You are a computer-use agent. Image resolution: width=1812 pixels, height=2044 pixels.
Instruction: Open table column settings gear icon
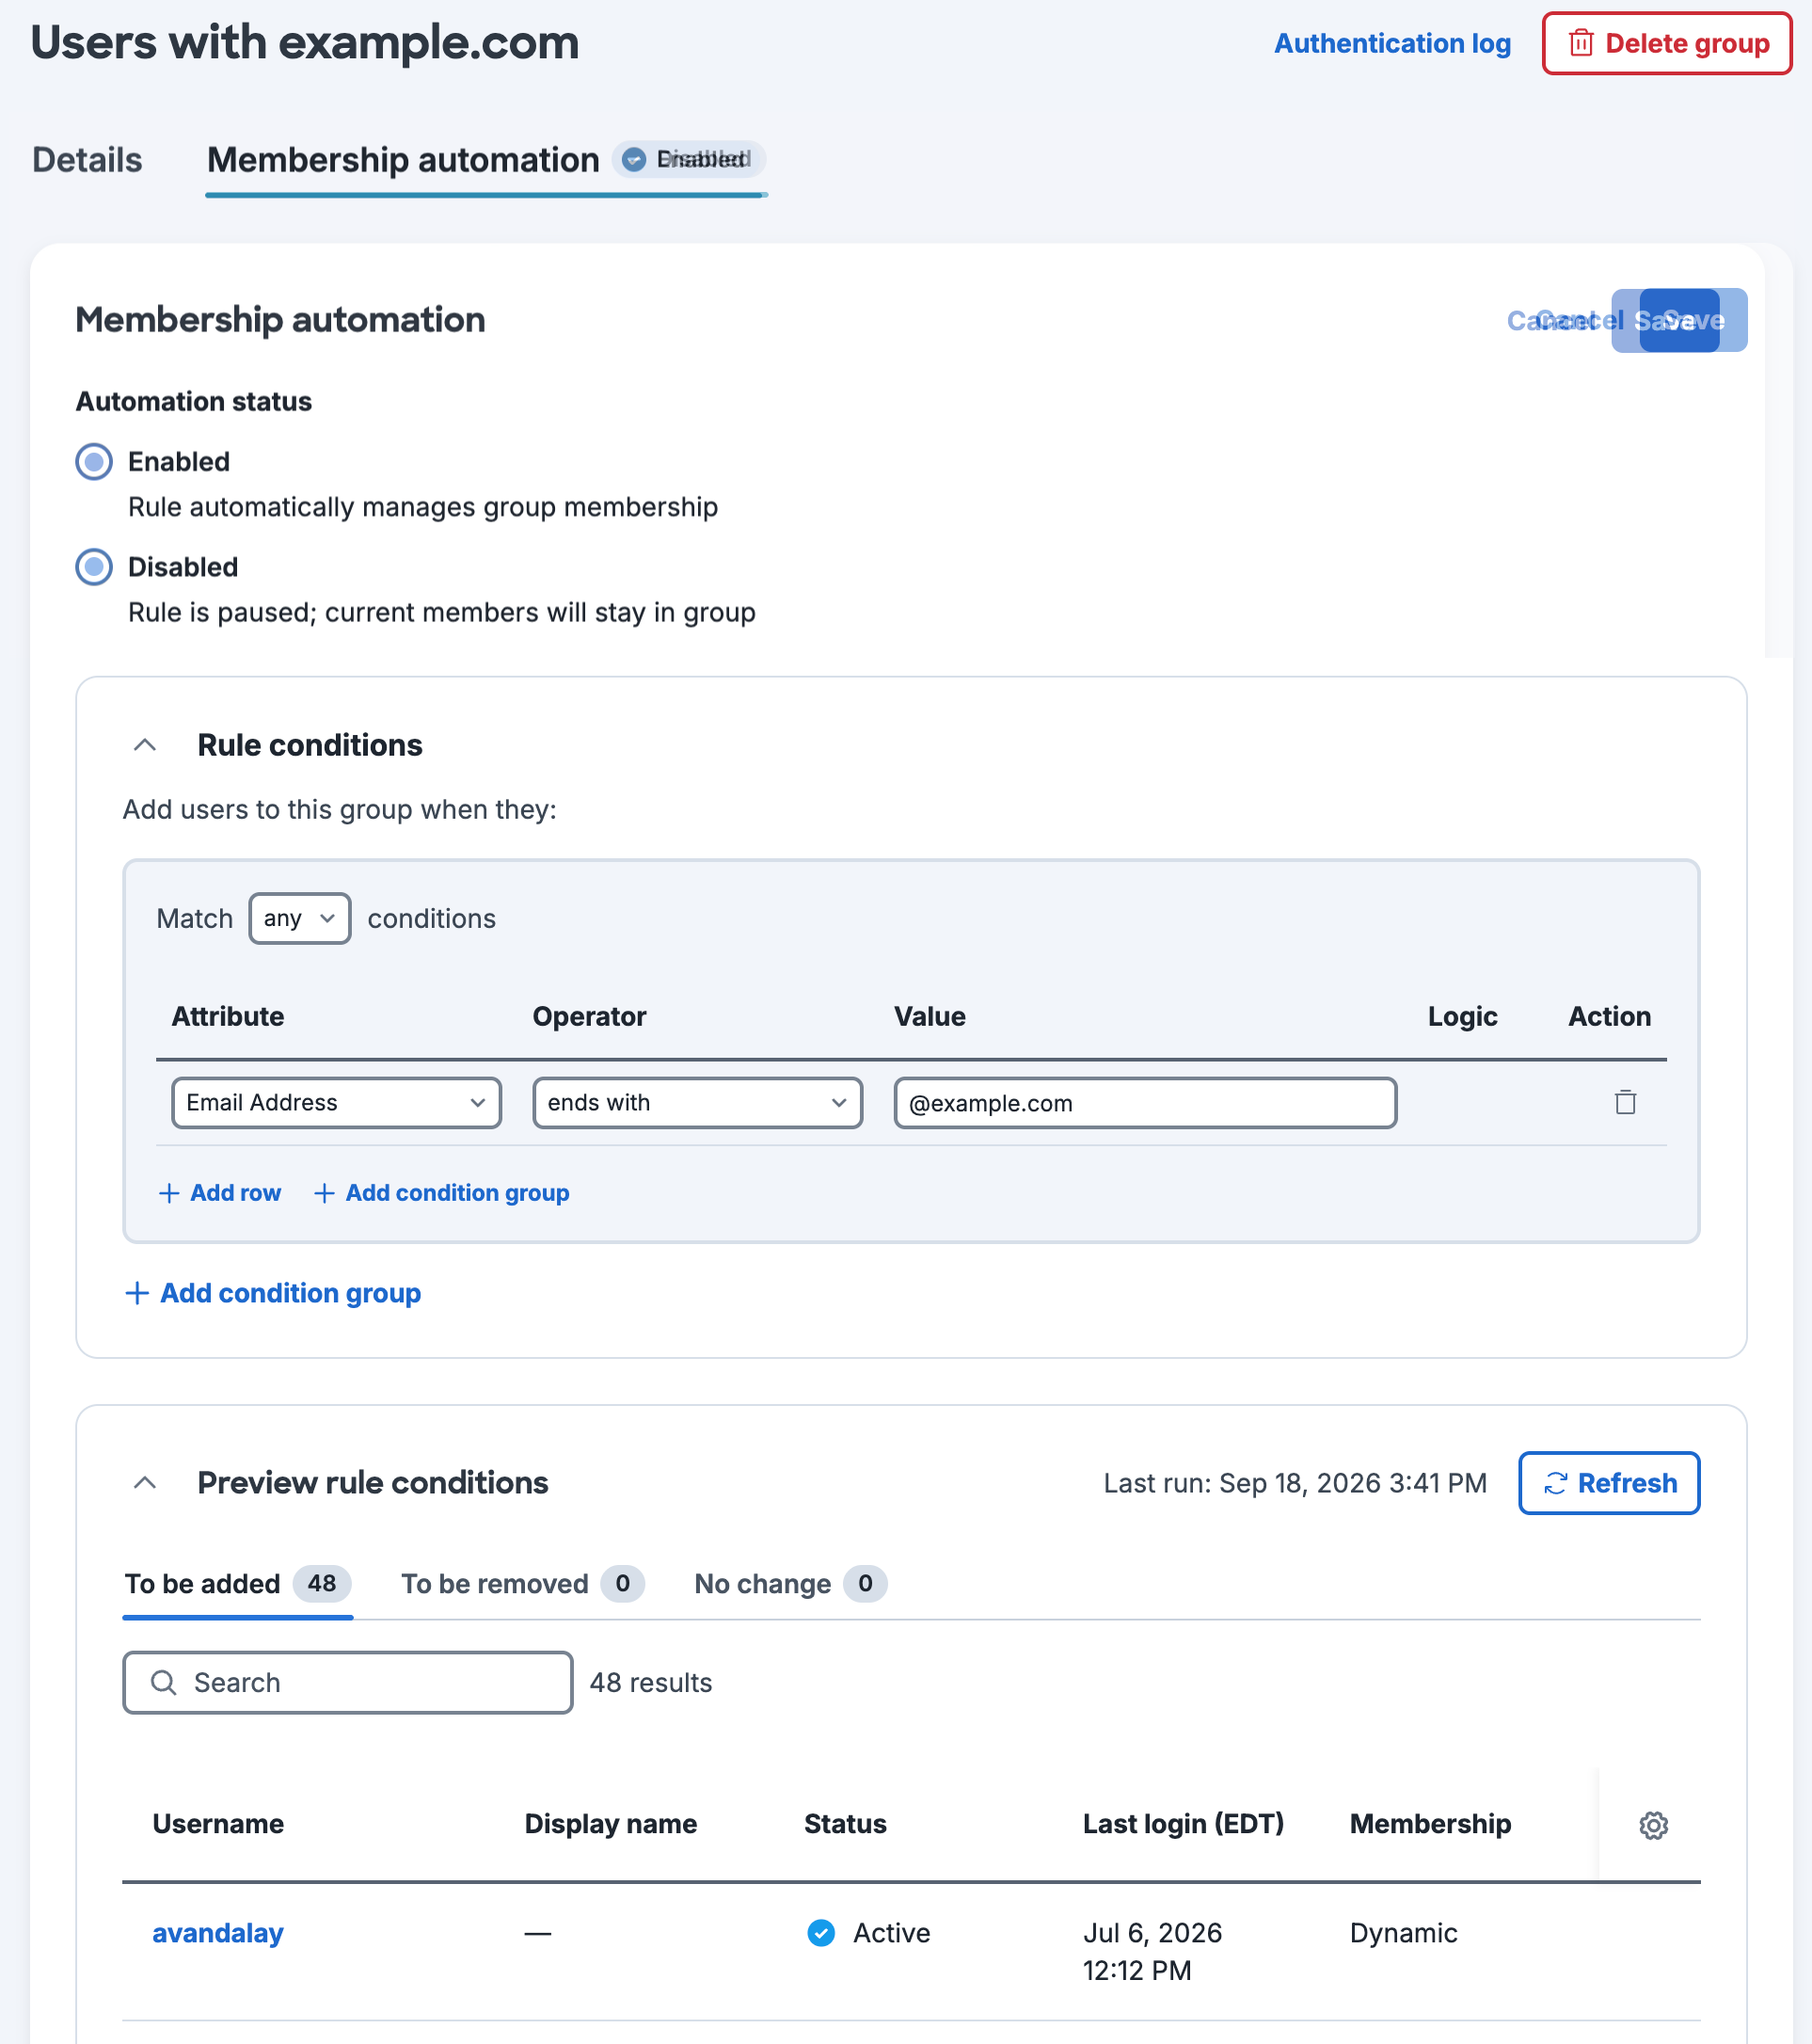click(1653, 1825)
